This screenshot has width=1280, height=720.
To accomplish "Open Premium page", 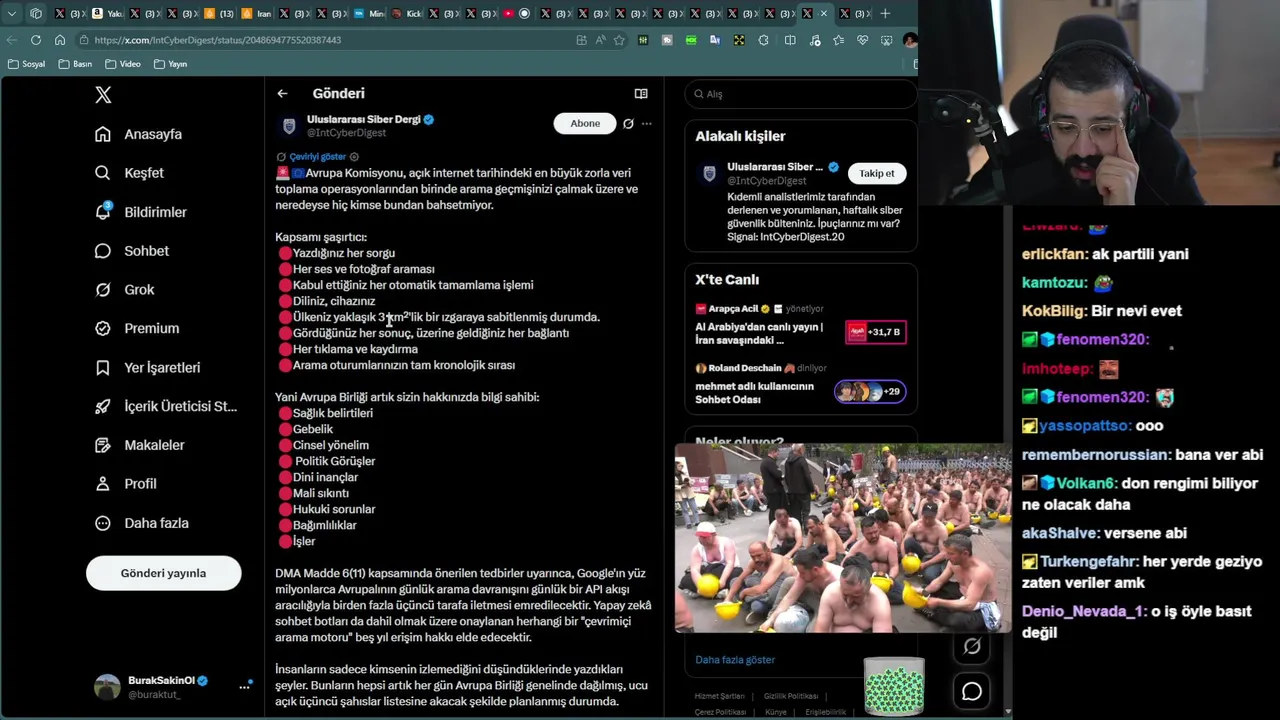I will click(x=137, y=328).
